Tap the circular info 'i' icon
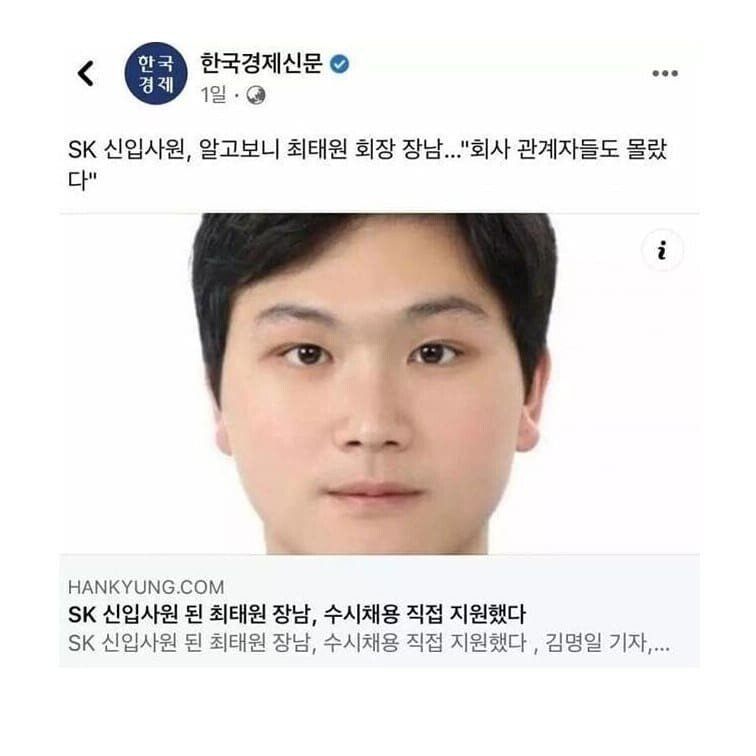The image size is (756, 756). pos(662,250)
